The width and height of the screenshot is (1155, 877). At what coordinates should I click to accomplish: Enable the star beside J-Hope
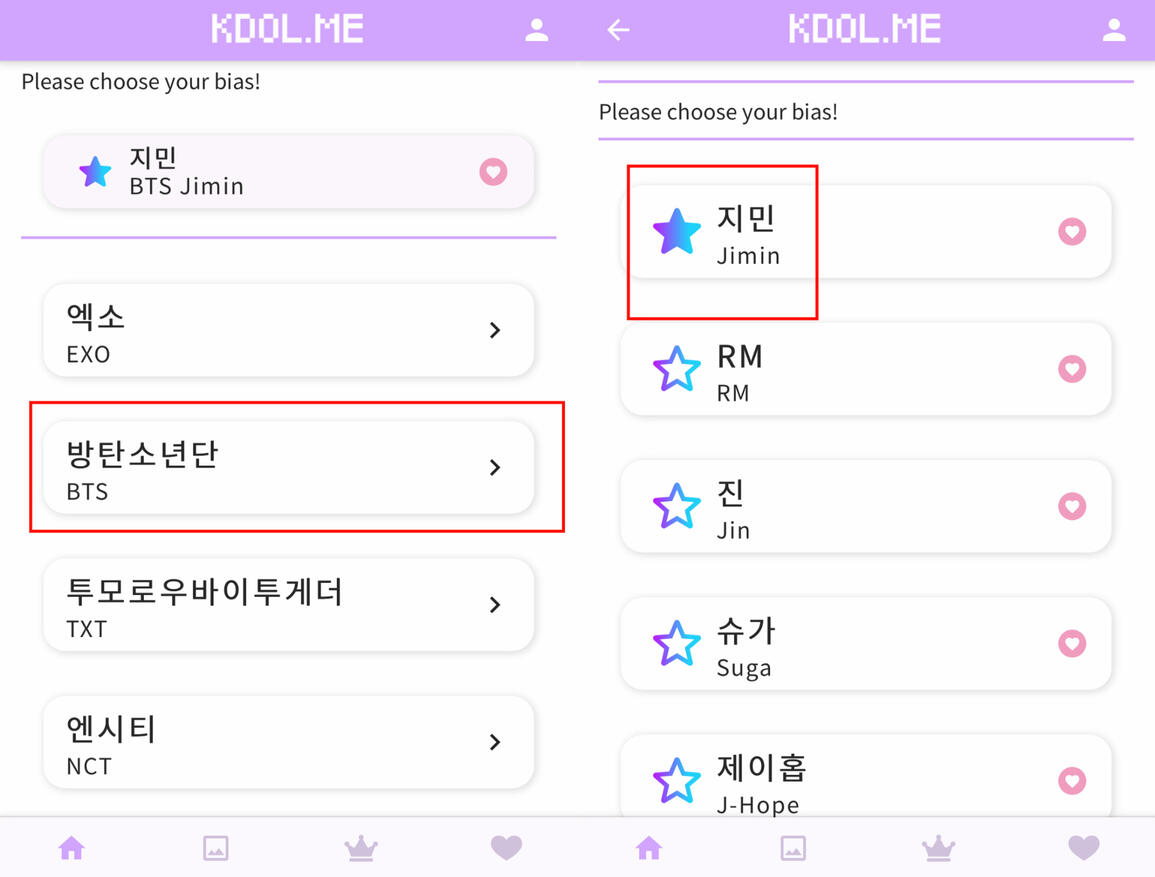[676, 780]
